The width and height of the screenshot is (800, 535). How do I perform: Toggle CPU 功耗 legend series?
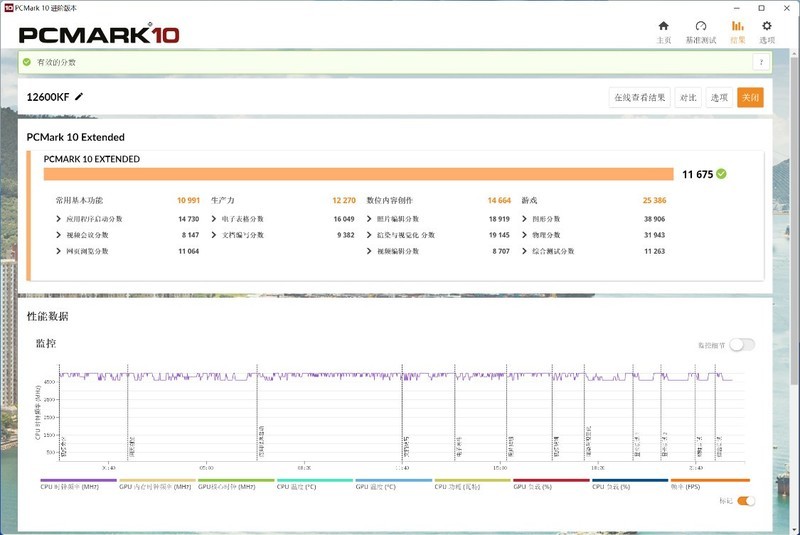pos(472,484)
